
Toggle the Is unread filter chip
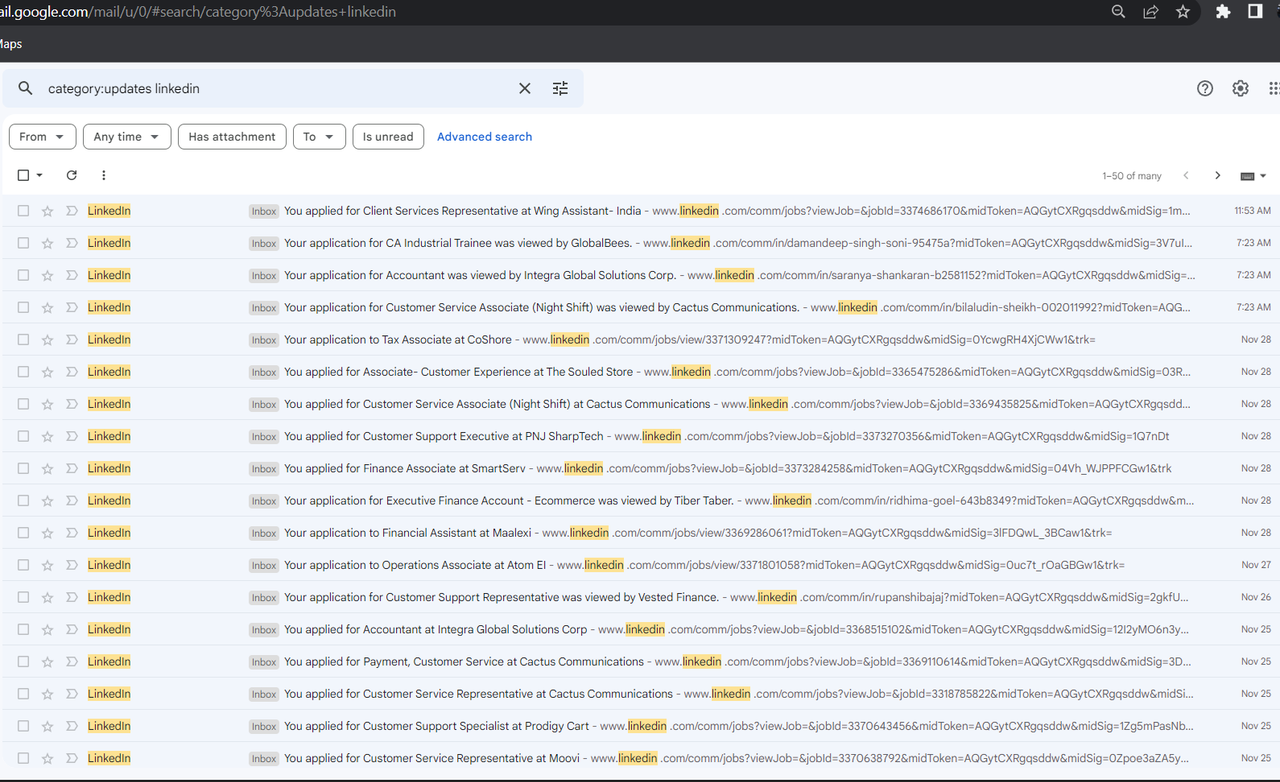tap(388, 137)
